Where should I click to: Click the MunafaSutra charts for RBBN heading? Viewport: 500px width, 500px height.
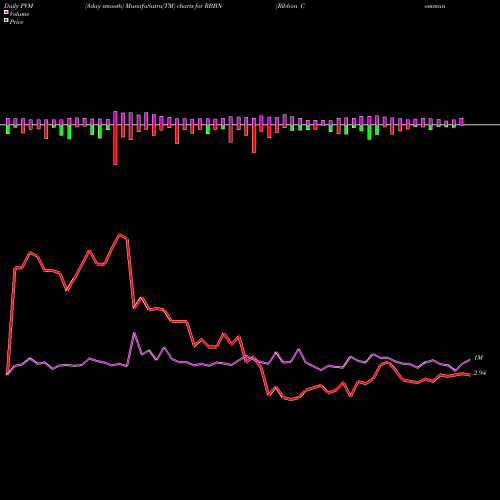[153, 6]
